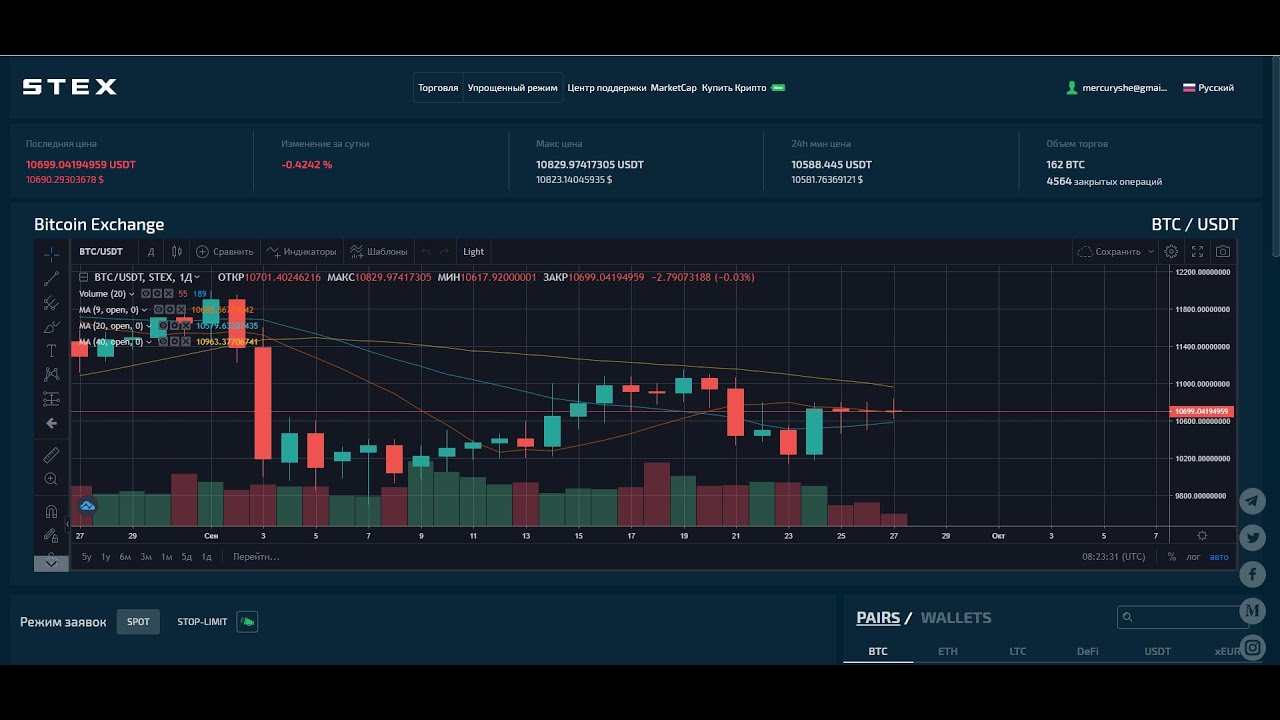Image resolution: width=1280 pixels, height=720 pixels.
Task: Open time axis settings gear
Action: pos(1202,536)
